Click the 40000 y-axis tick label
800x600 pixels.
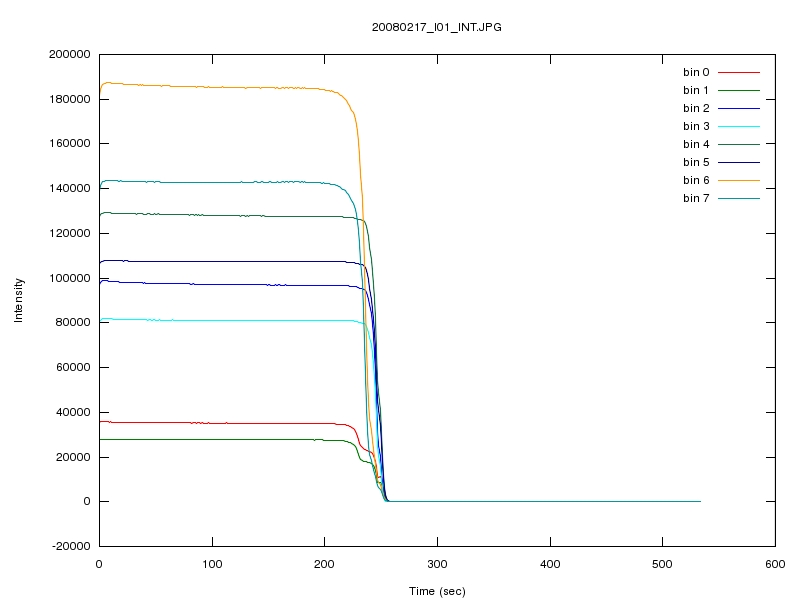(x=73, y=412)
